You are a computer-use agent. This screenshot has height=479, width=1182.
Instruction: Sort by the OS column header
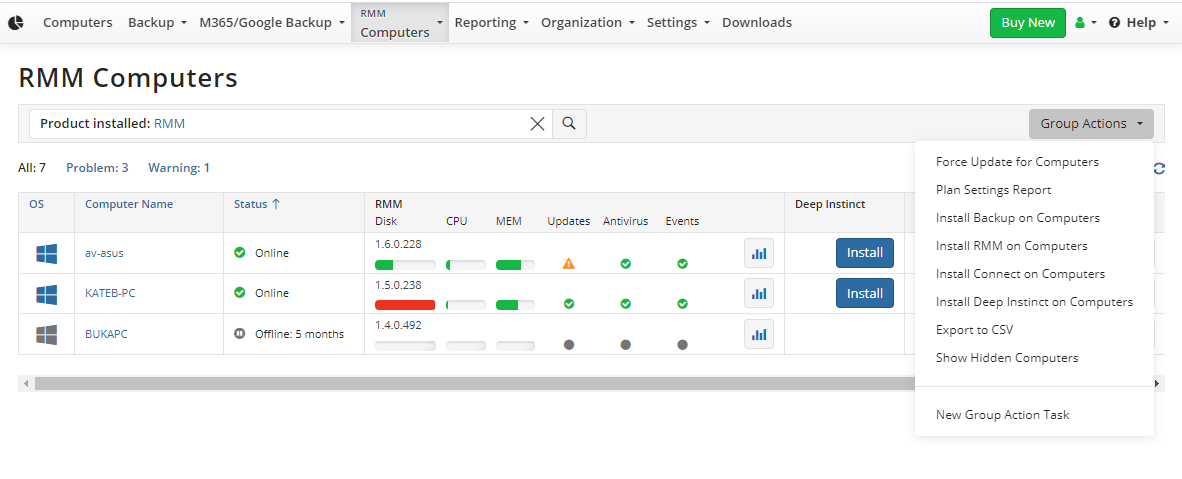click(36, 204)
